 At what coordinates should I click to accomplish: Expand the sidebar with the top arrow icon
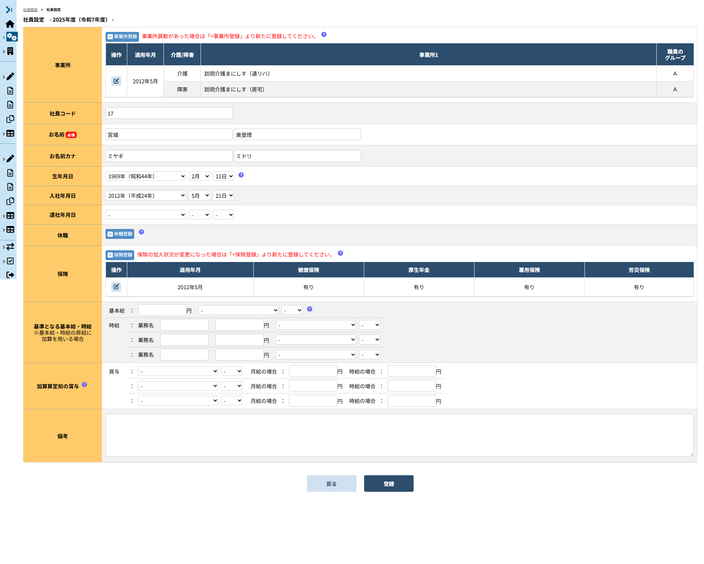tap(9, 9)
